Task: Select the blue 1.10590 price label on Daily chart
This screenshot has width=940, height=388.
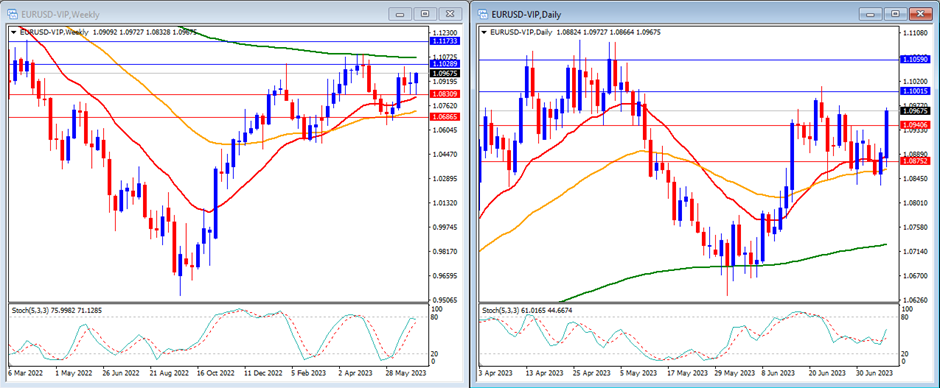Action: pos(915,59)
